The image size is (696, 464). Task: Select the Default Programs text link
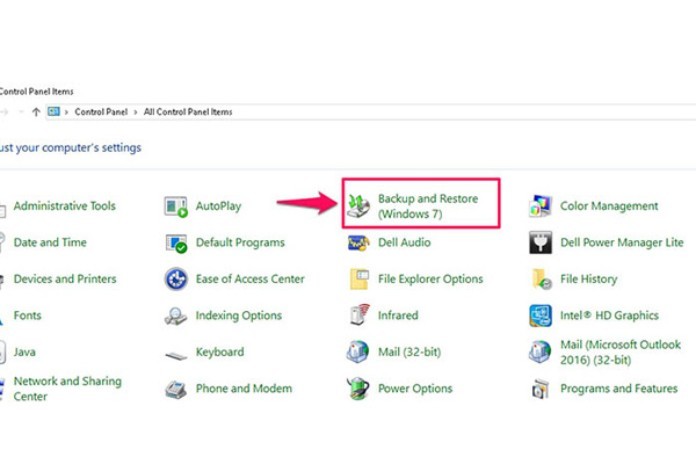coord(240,242)
